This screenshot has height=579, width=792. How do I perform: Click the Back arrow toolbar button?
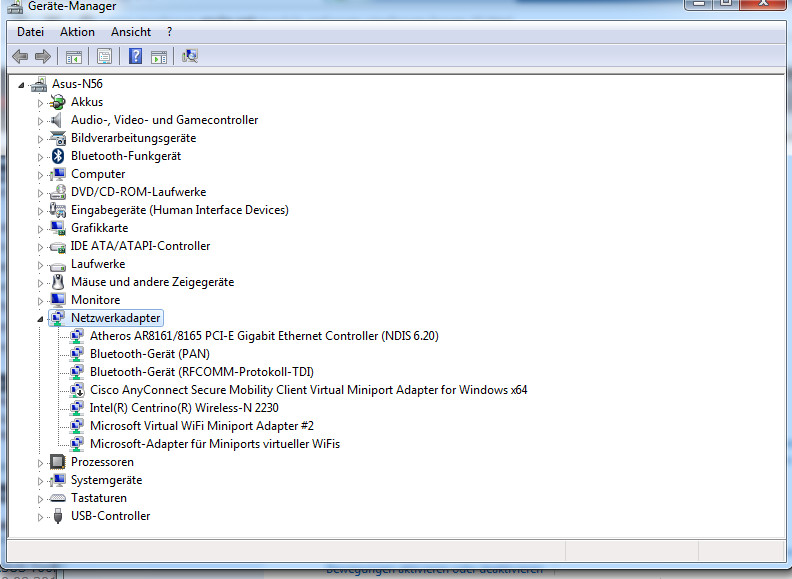coord(20,56)
